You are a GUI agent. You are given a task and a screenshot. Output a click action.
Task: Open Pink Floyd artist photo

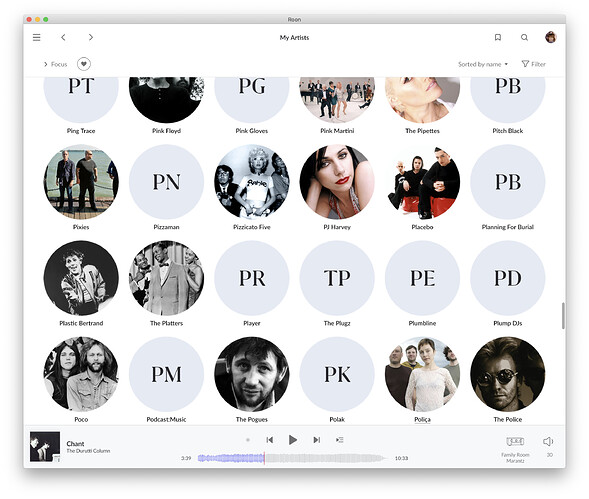[x=166, y=100]
